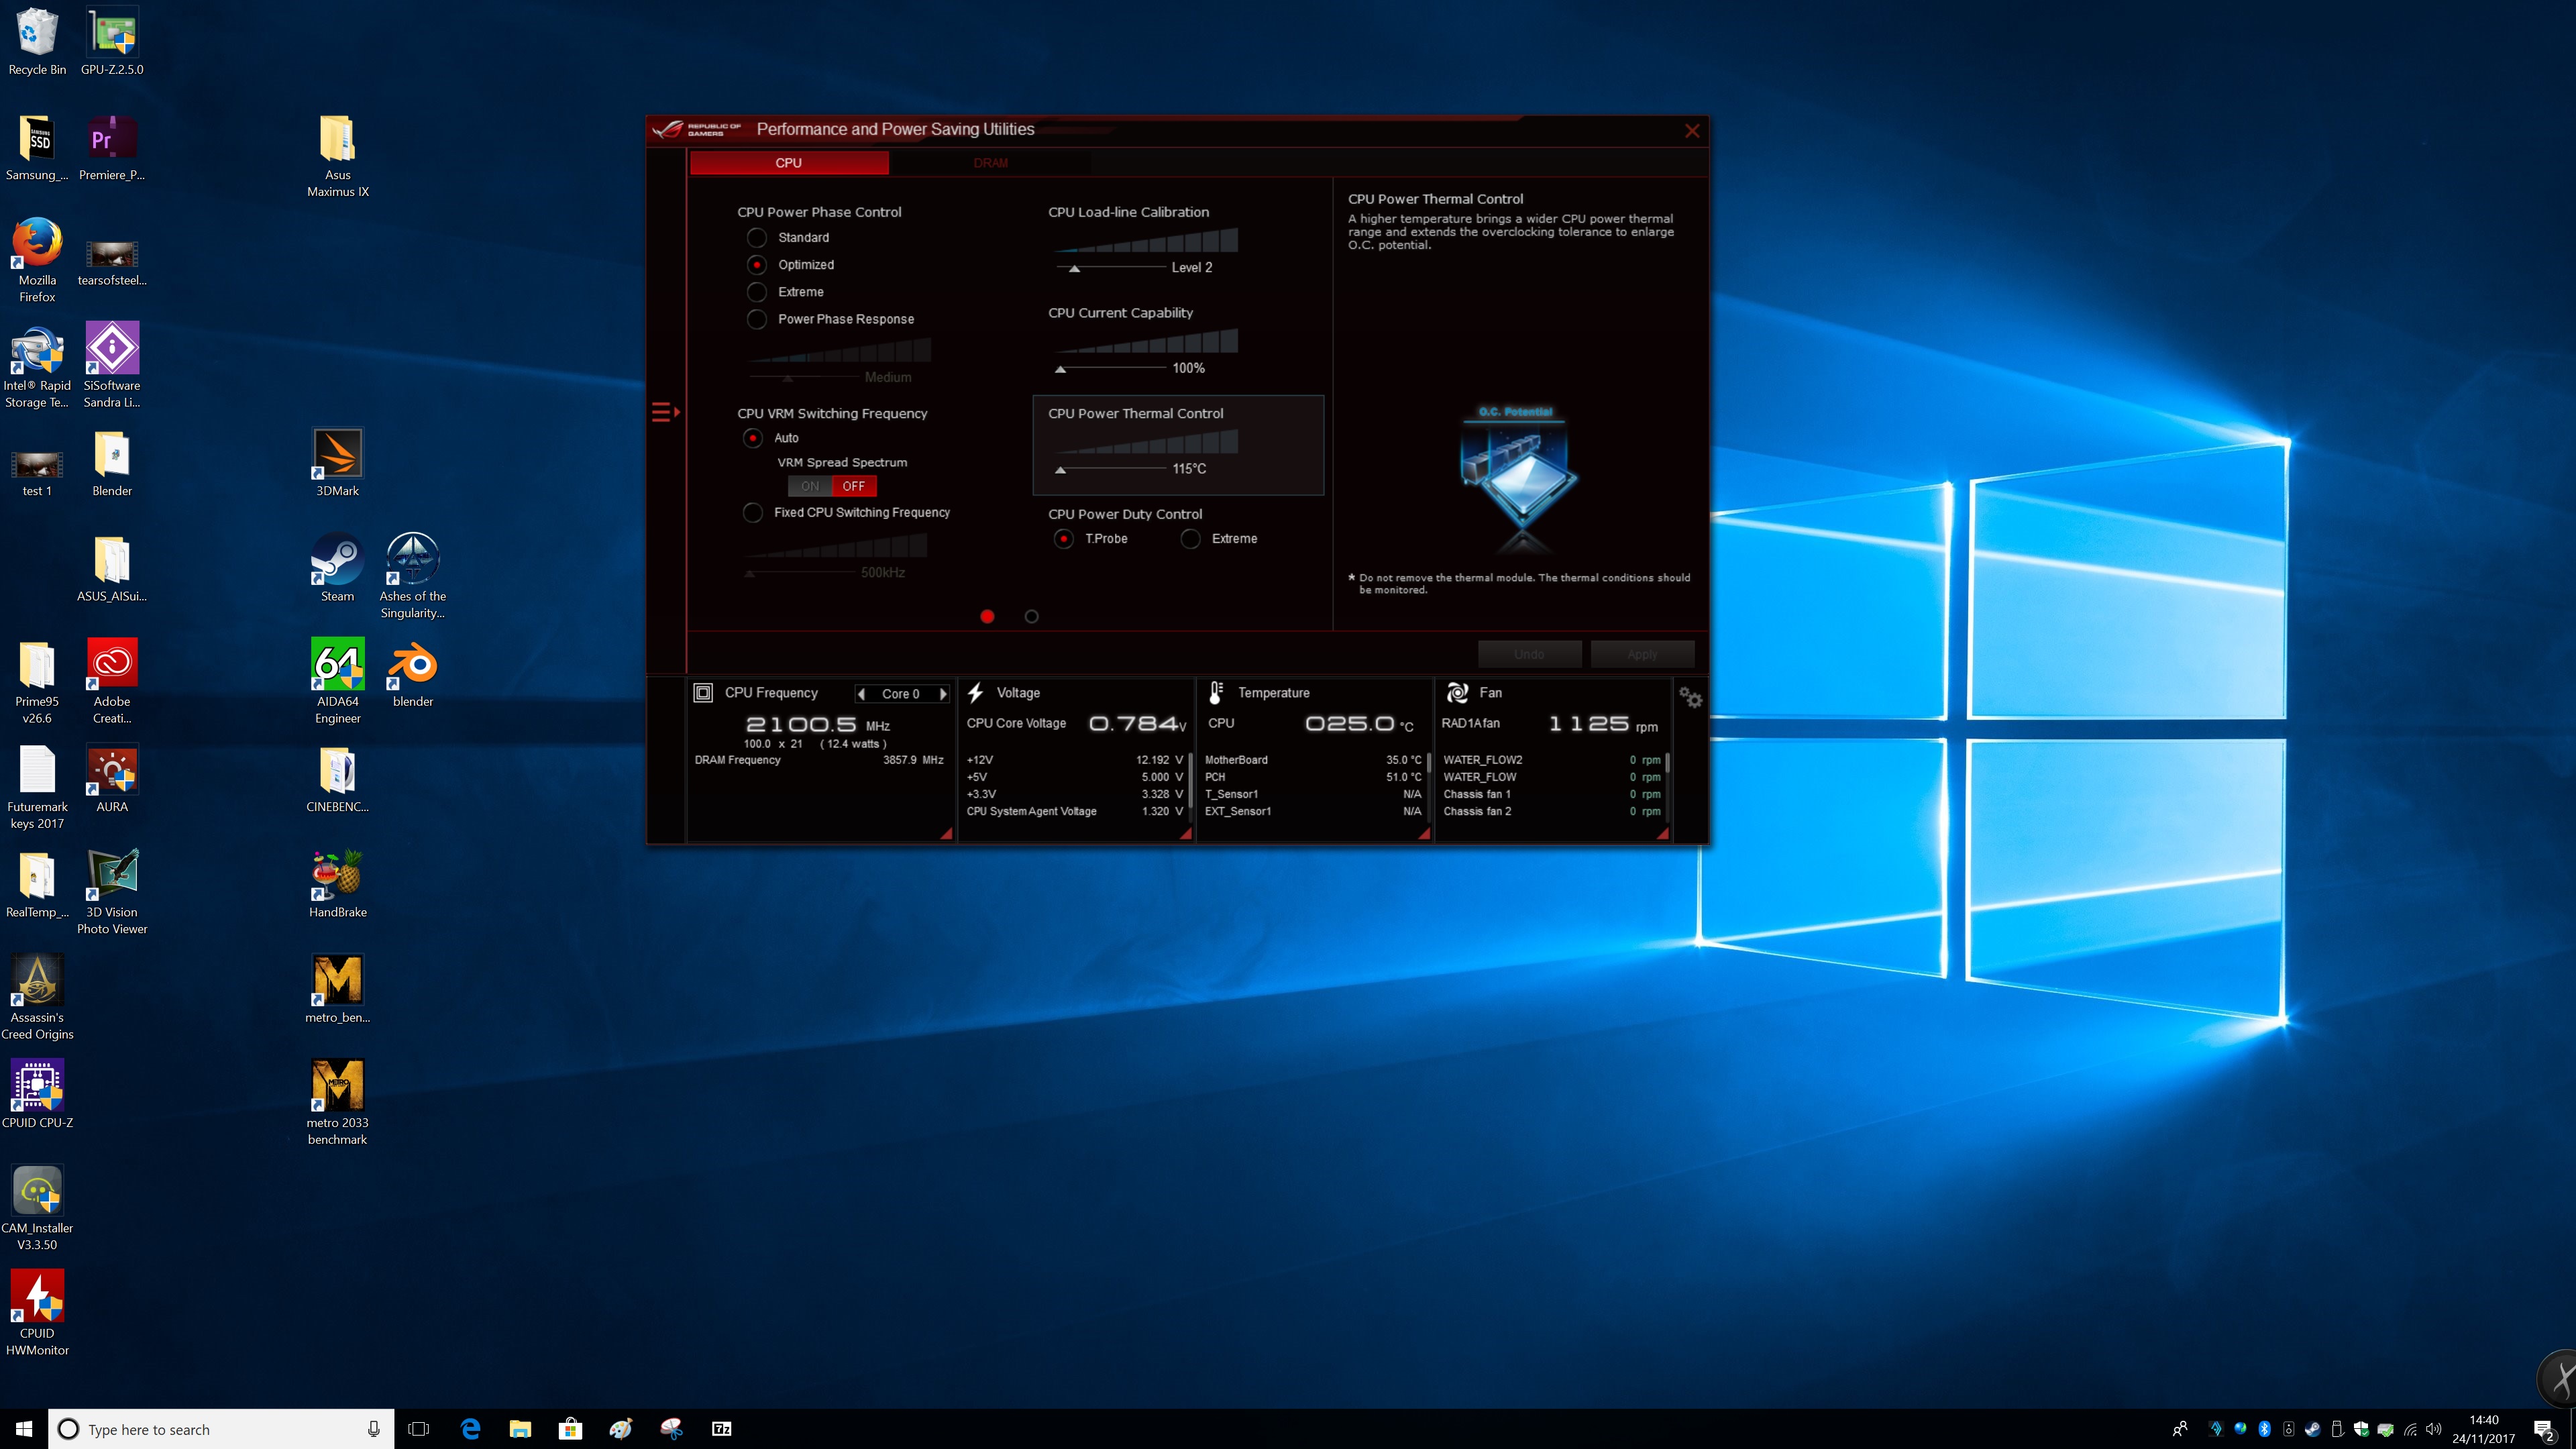This screenshot has height=1449, width=2576.
Task: Turn VRM Spread Spectrum ON
Action: coord(810,486)
